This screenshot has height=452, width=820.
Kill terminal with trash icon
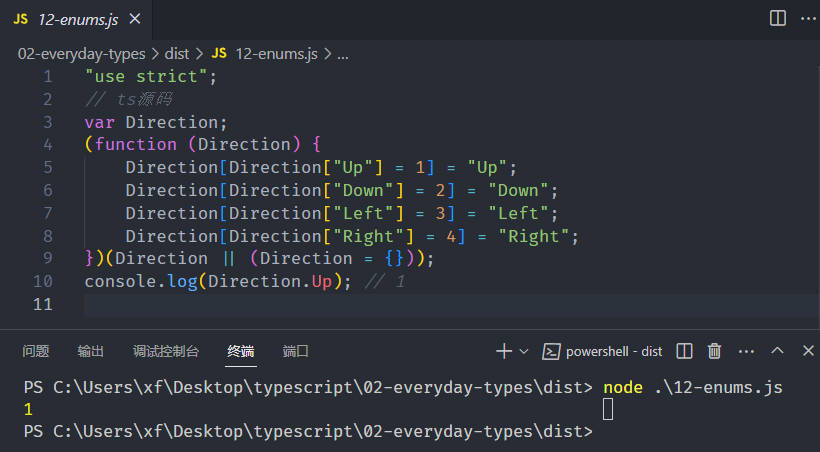tap(714, 351)
